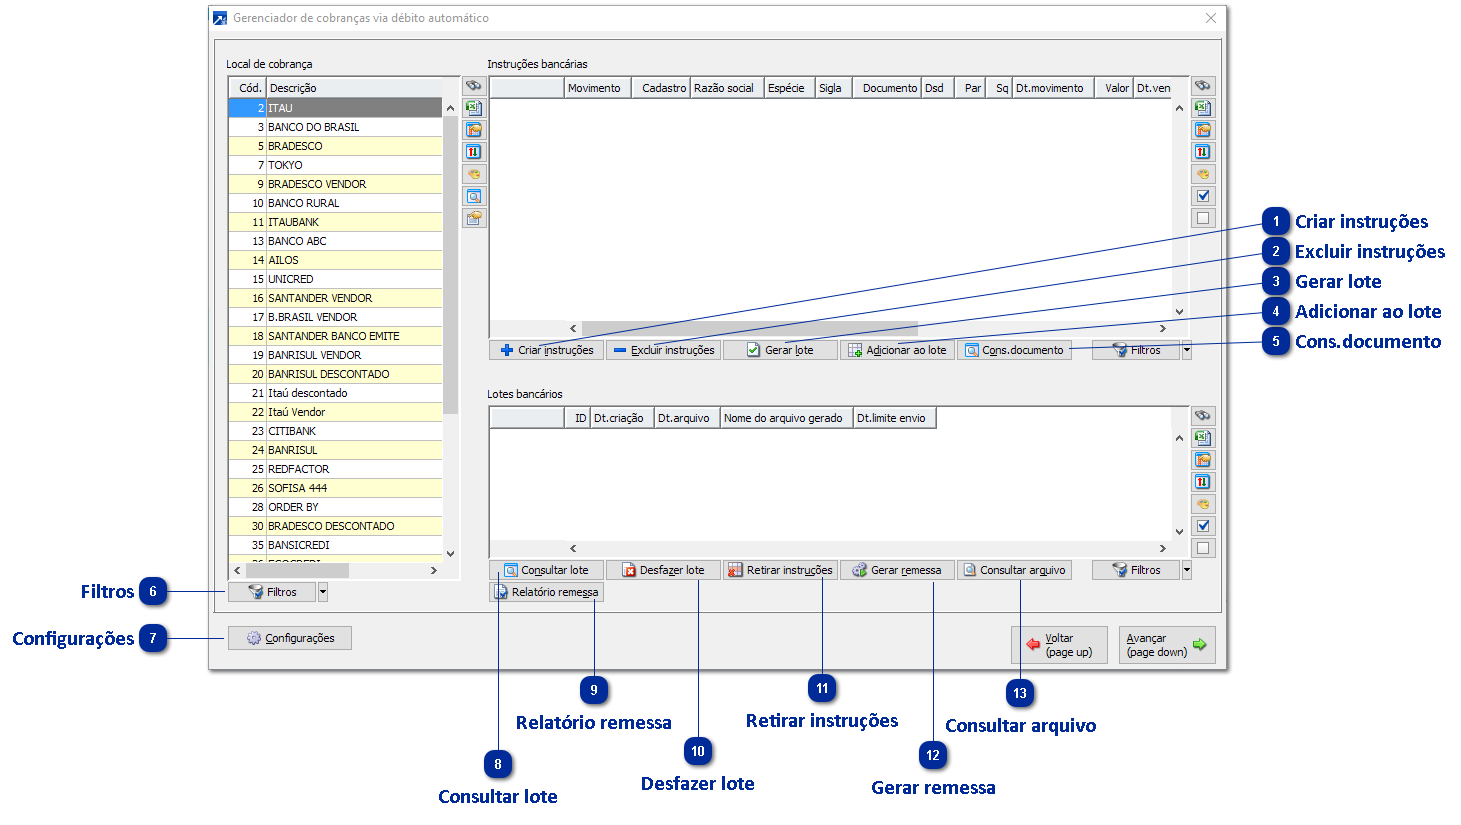Click the magnifier view icon beside Local de cobrança
Image resolution: width=1461 pixels, height=825 pixels.
[x=474, y=196]
